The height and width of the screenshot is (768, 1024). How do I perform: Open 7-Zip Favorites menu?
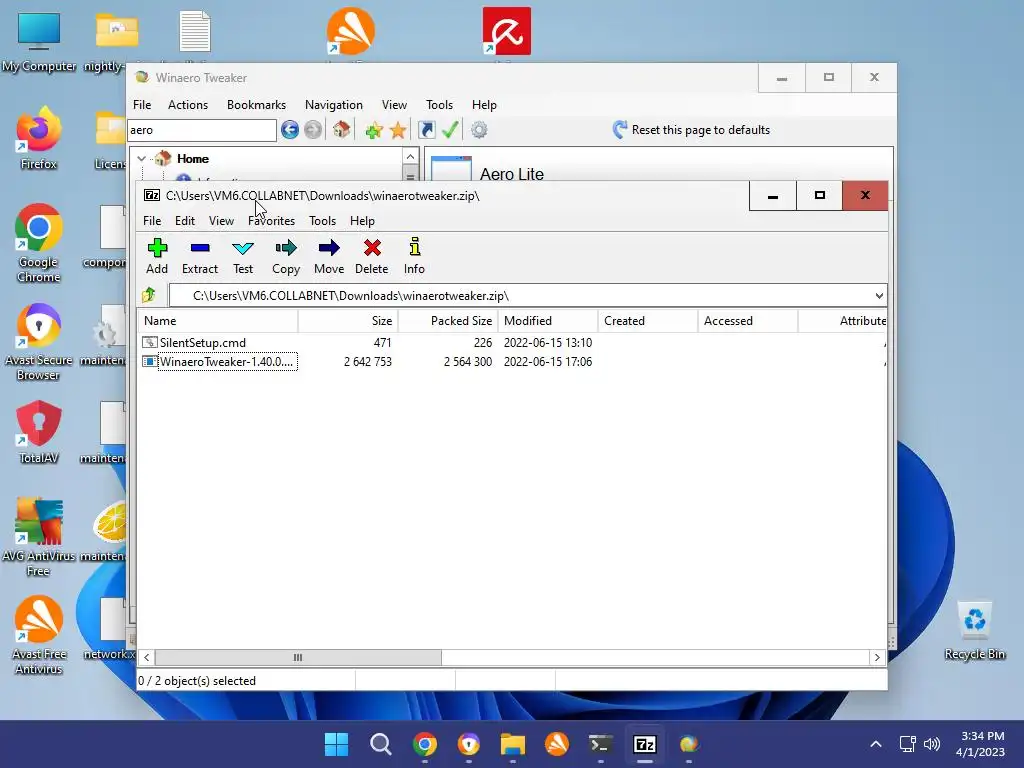(272, 221)
